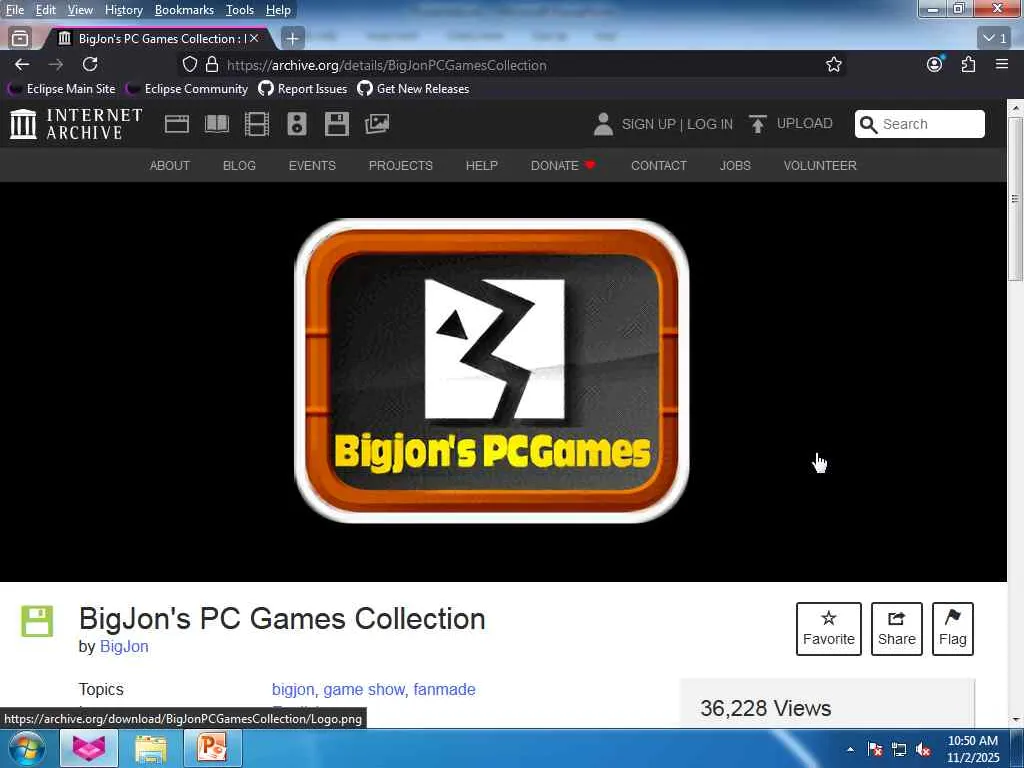
Task: Open the Edit menu
Action: (x=45, y=10)
